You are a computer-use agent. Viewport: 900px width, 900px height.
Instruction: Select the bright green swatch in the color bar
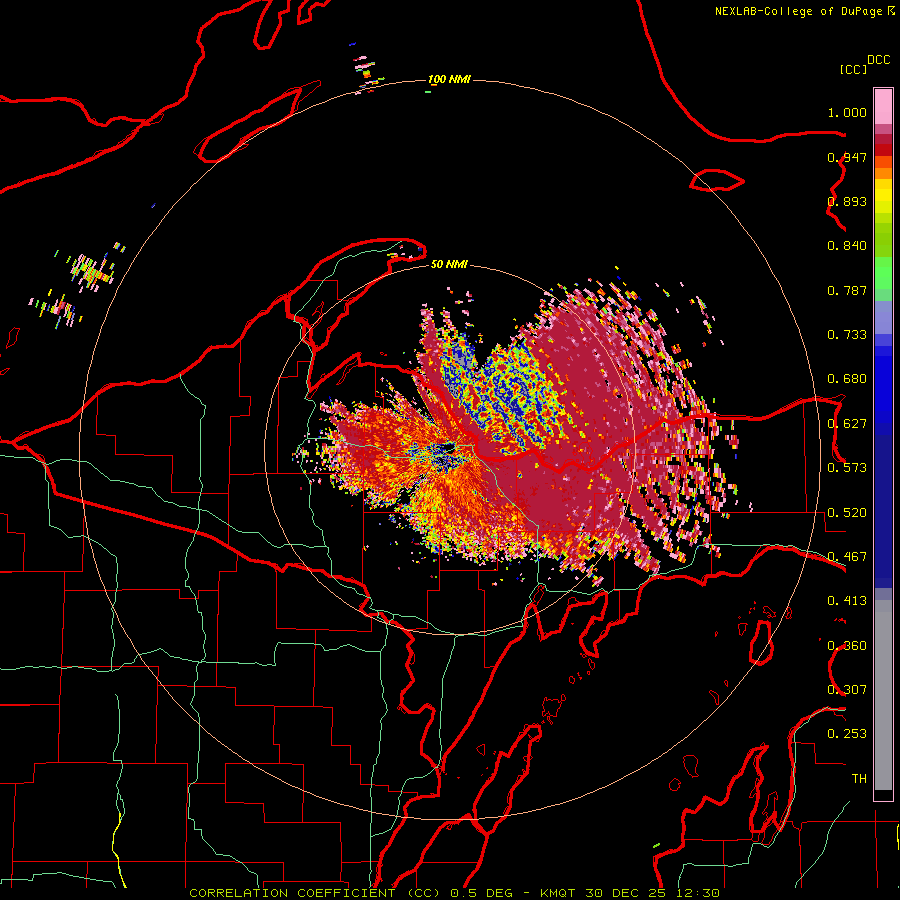[x=883, y=274]
